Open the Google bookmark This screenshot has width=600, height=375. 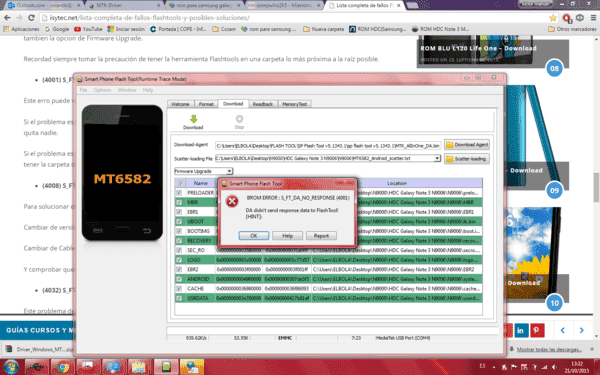tap(57, 29)
